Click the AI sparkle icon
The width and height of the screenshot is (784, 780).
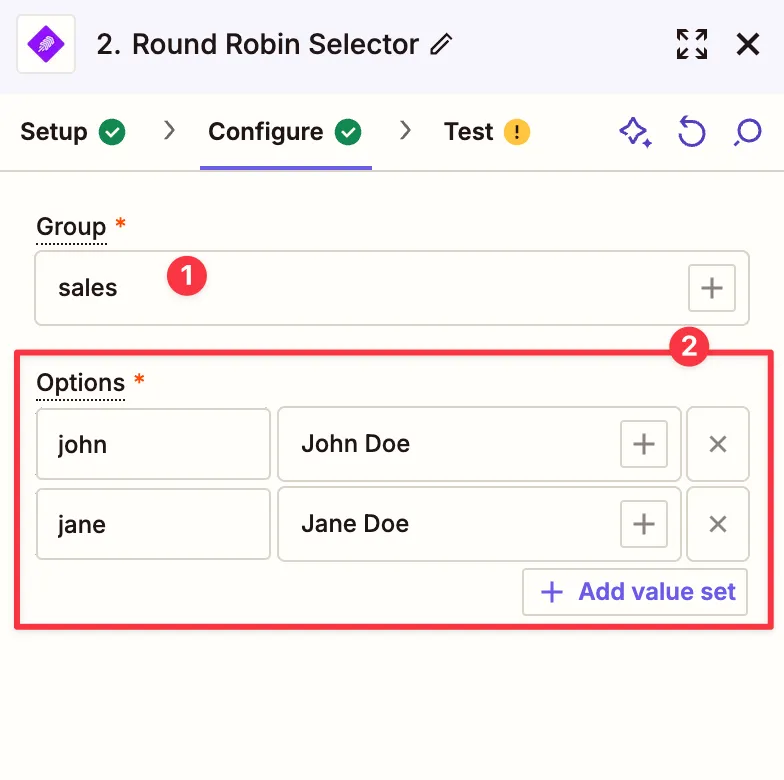pyautogui.click(x=635, y=132)
